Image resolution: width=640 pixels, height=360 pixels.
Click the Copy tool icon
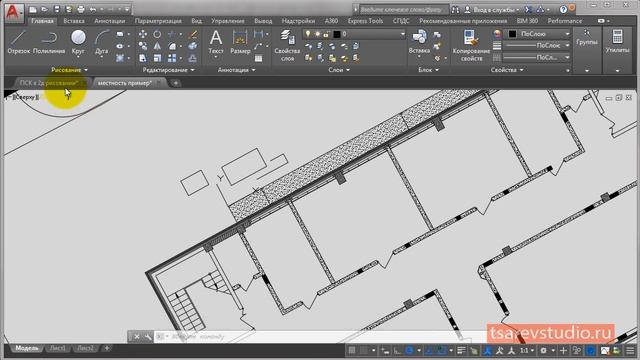point(142,46)
